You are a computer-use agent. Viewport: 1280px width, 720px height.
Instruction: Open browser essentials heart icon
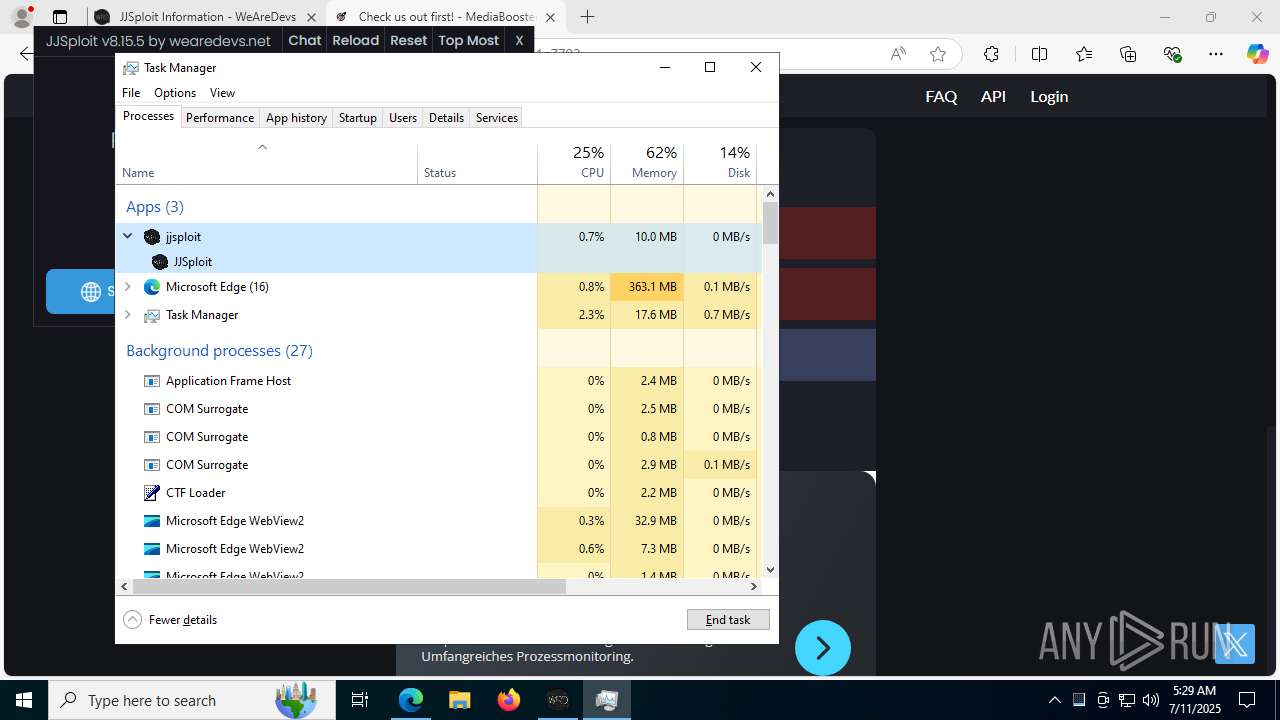pyautogui.click(x=1173, y=54)
